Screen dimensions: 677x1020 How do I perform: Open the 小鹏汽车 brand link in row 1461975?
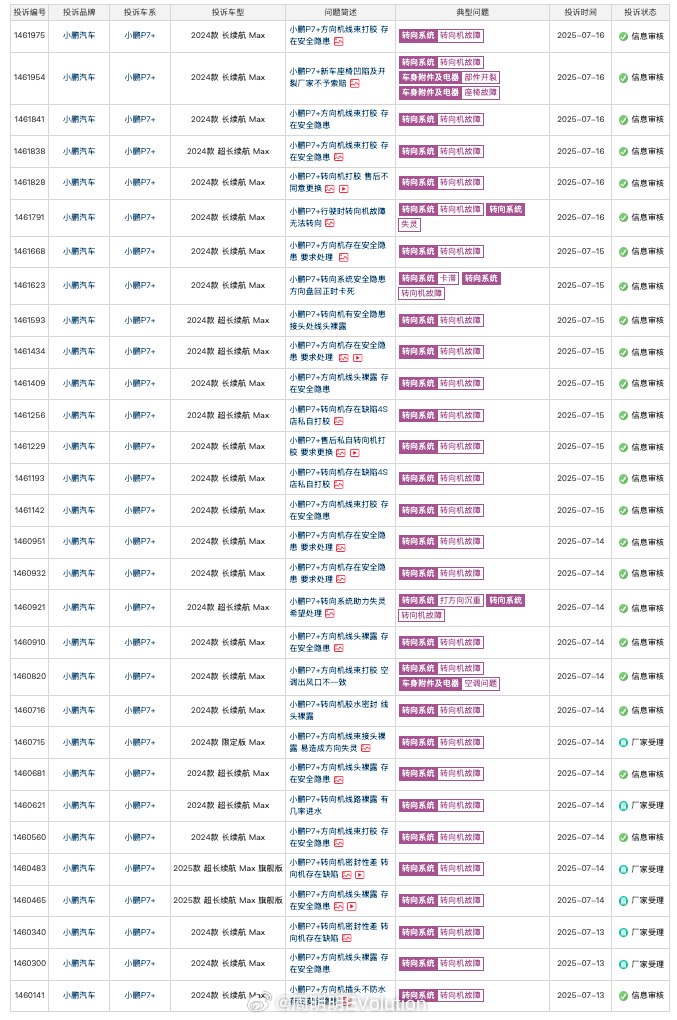[79, 36]
